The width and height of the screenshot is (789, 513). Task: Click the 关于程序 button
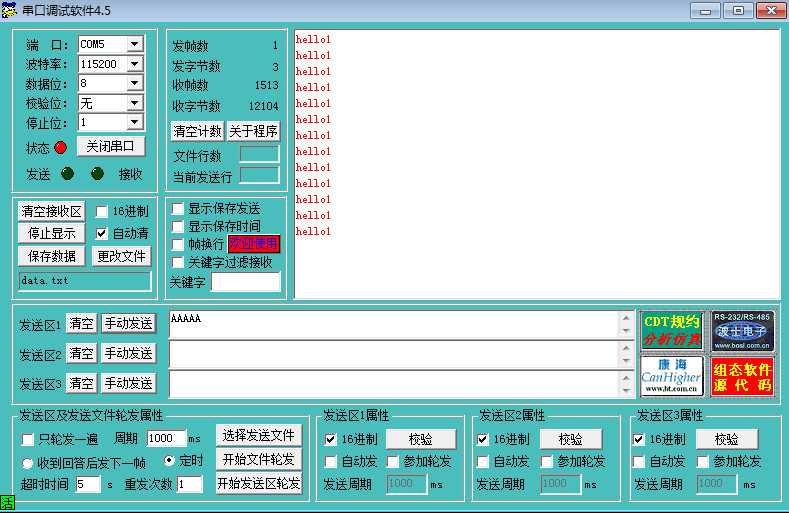(x=253, y=131)
